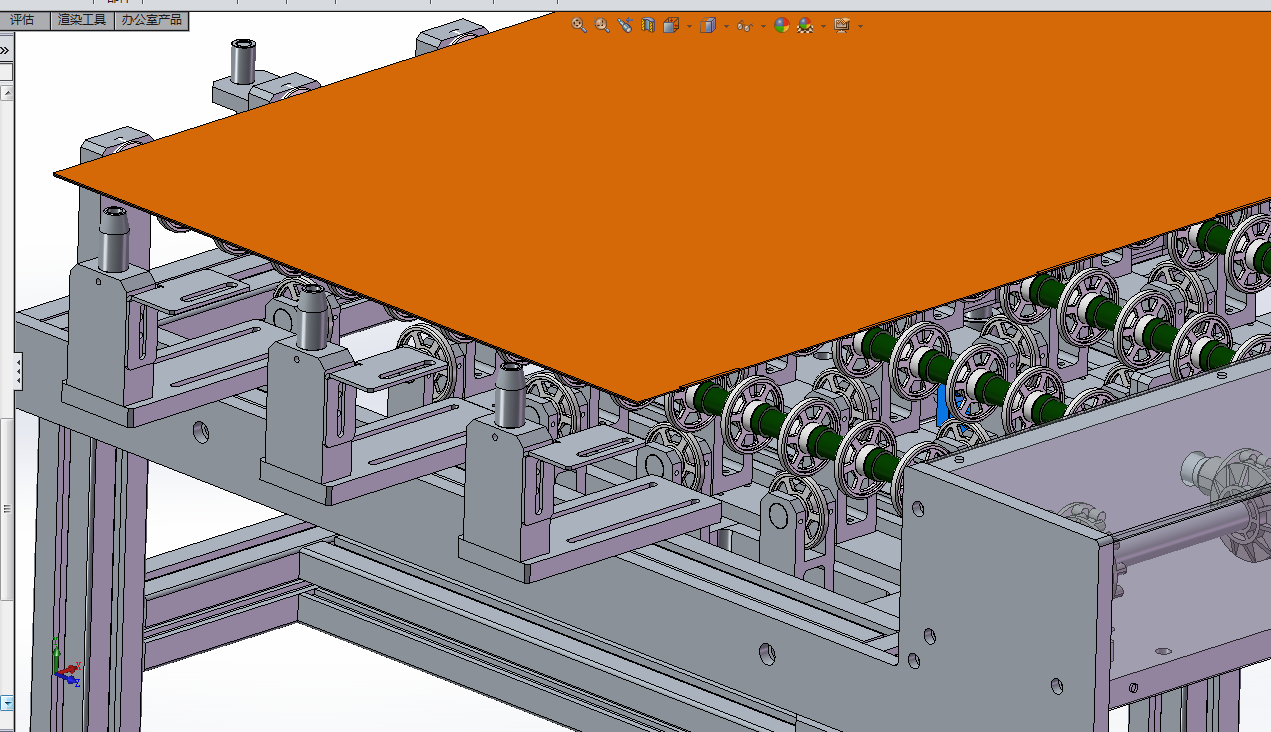Expand the View Settings dropdown arrow
The image size is (1271, 732).
tap(860, 27)
